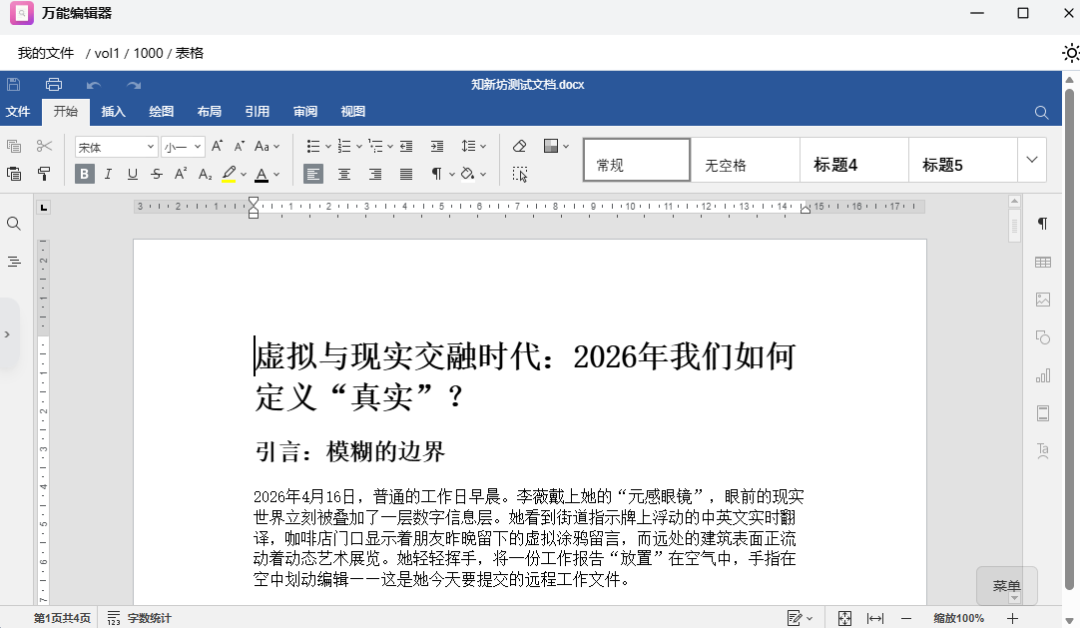Image resolution: width=1080 pixels, height=628 pixels.
Task: Switch to the 绘图 tab
Action: tap(161, 112)
